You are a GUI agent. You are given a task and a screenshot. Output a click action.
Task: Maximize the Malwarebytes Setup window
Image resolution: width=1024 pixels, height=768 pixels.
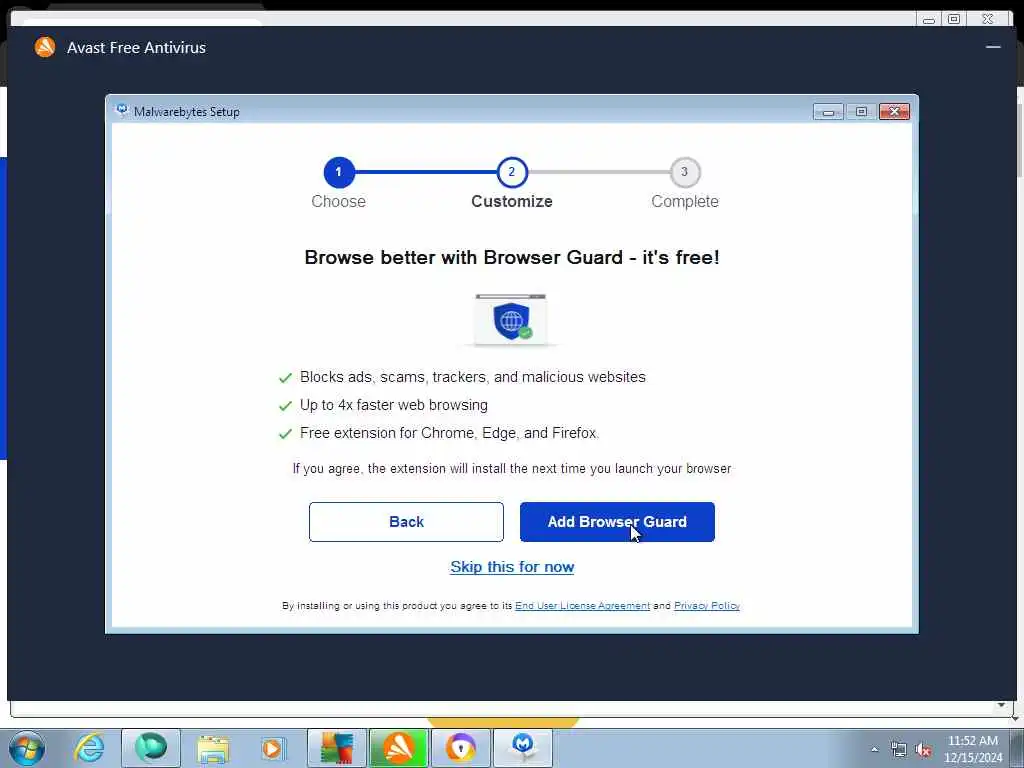861,112
